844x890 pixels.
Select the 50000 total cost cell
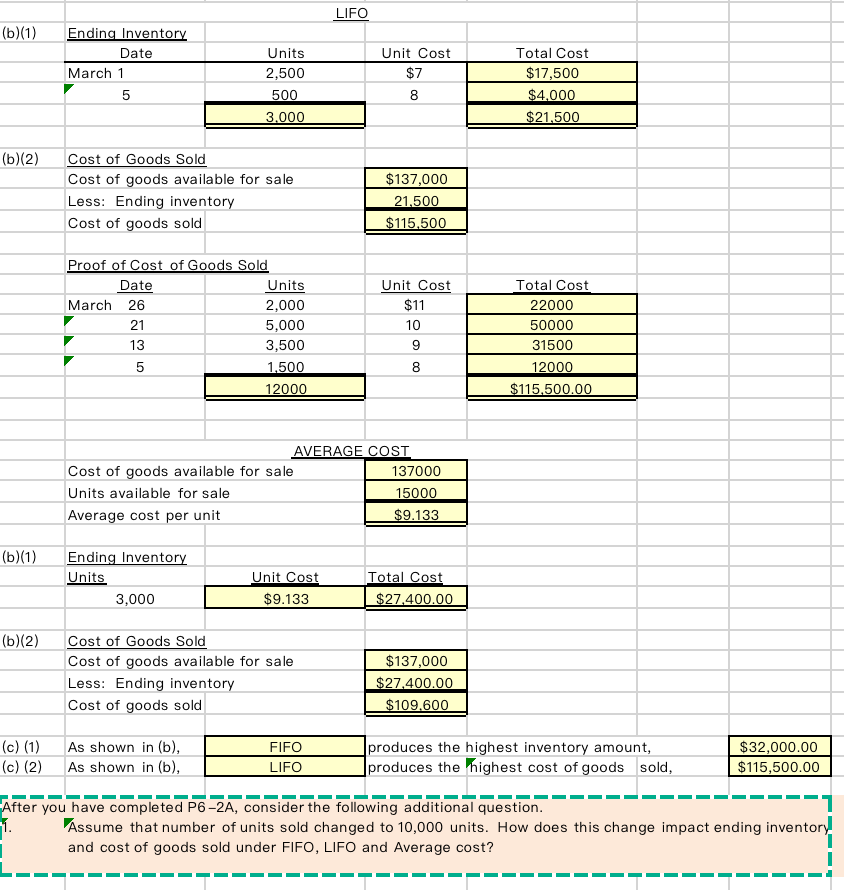coord(552,325)
